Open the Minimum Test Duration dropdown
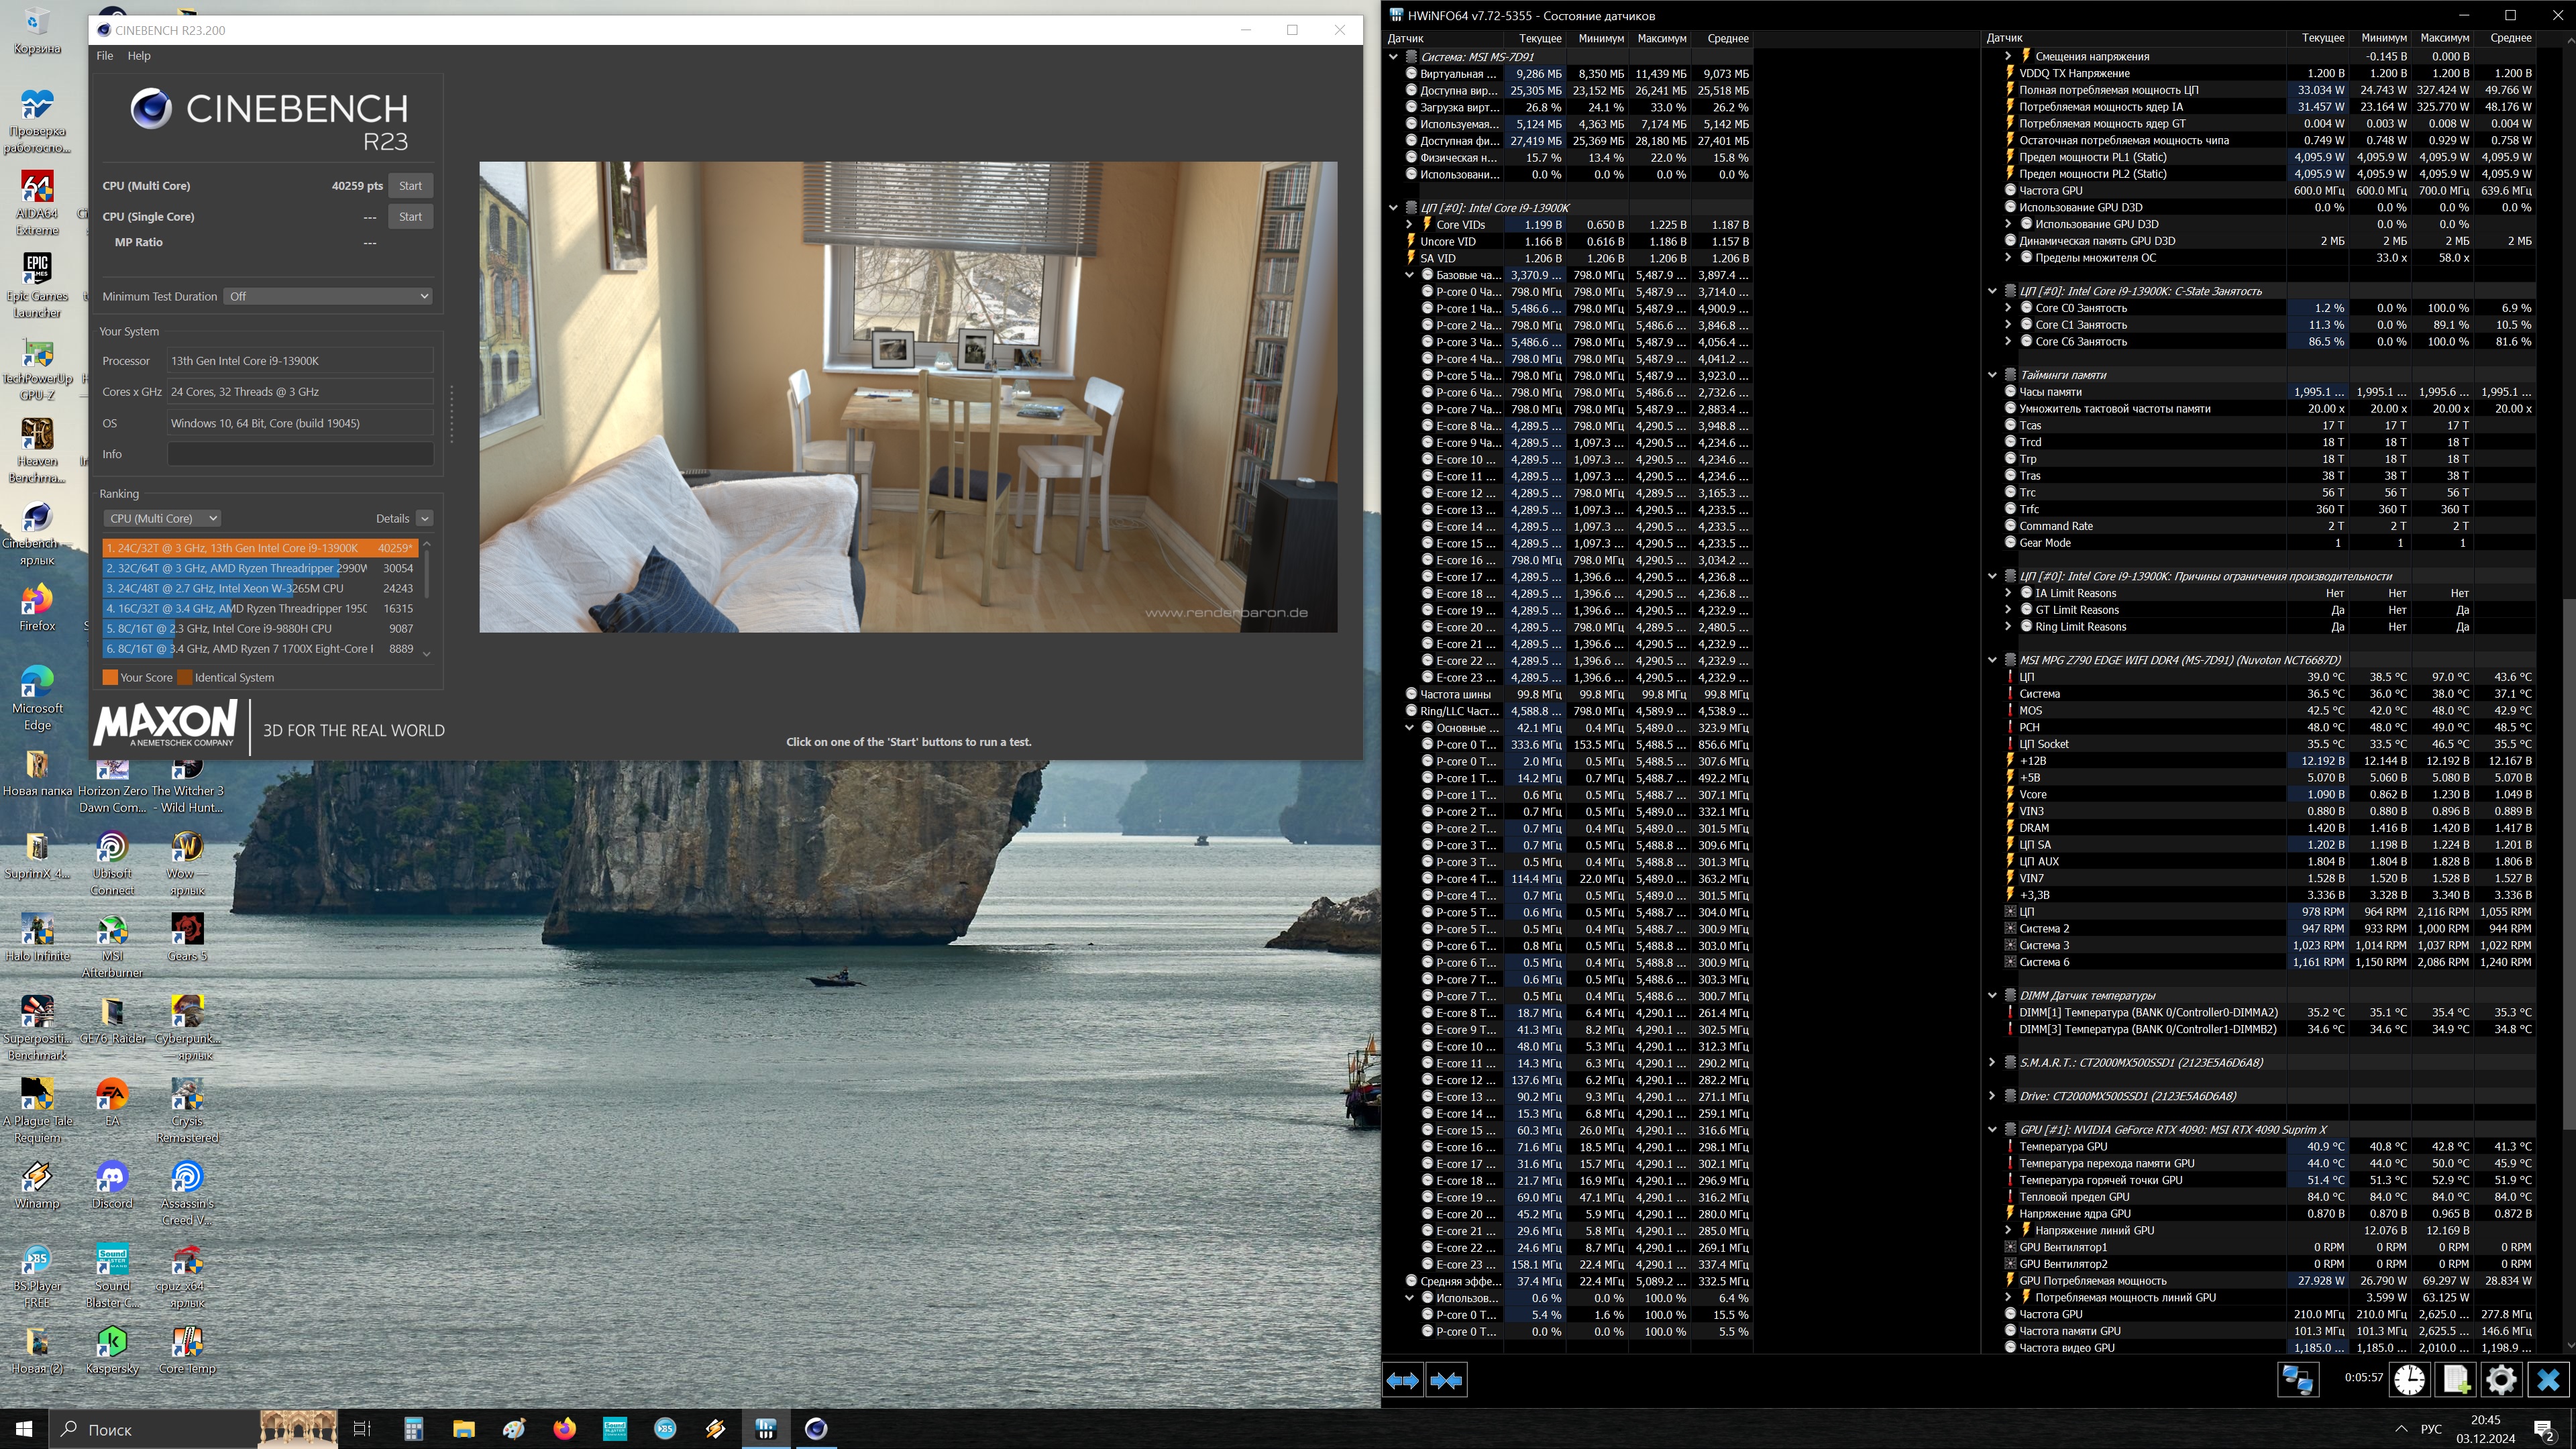This screenshot has width=2576, height=1449. coord(328,296)
